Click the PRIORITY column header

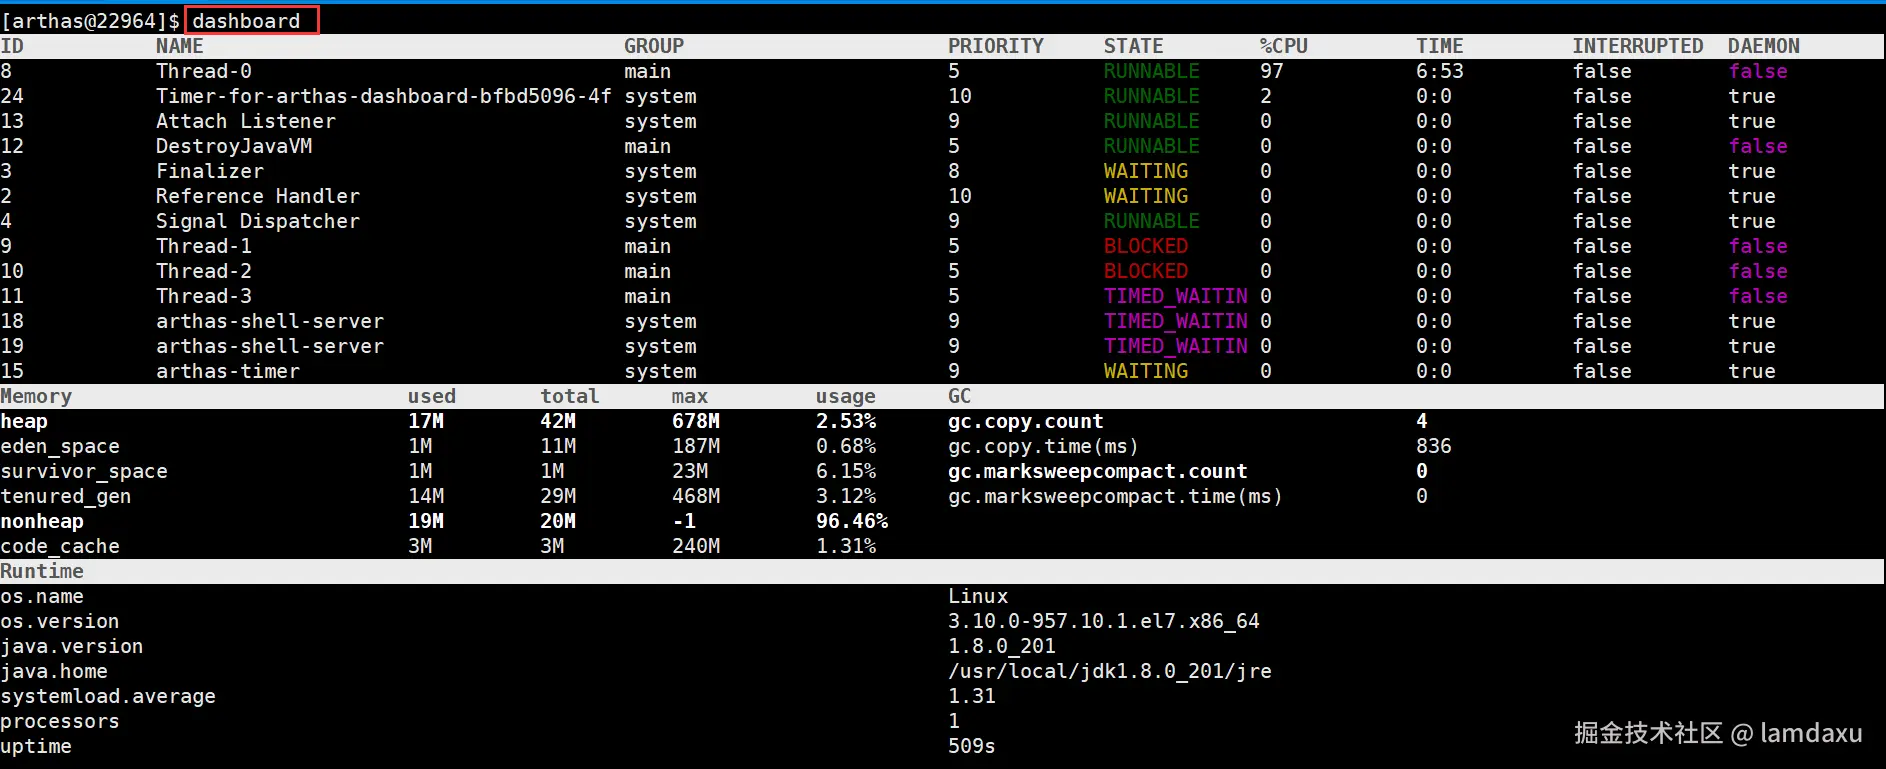(996, 46)
